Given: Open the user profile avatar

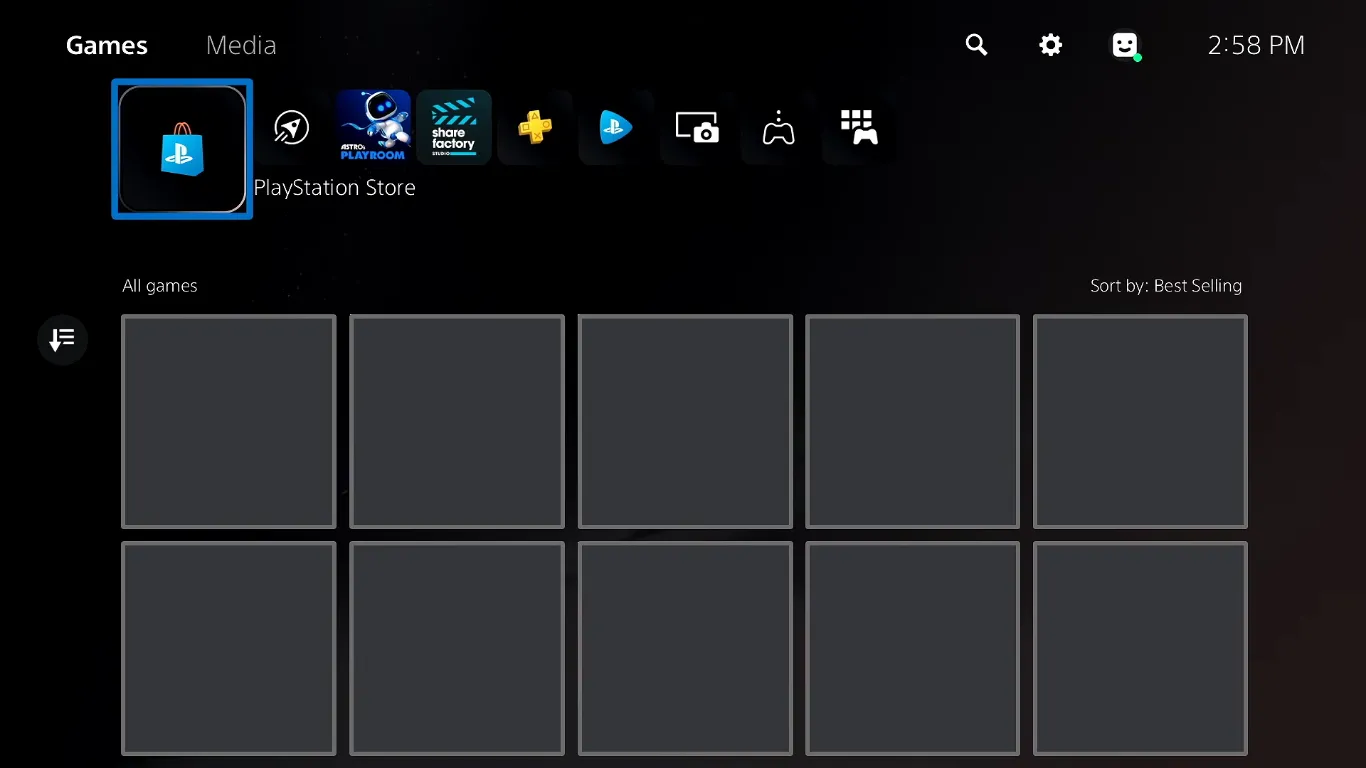Looking at the screenshot, I should point(1126,45).
